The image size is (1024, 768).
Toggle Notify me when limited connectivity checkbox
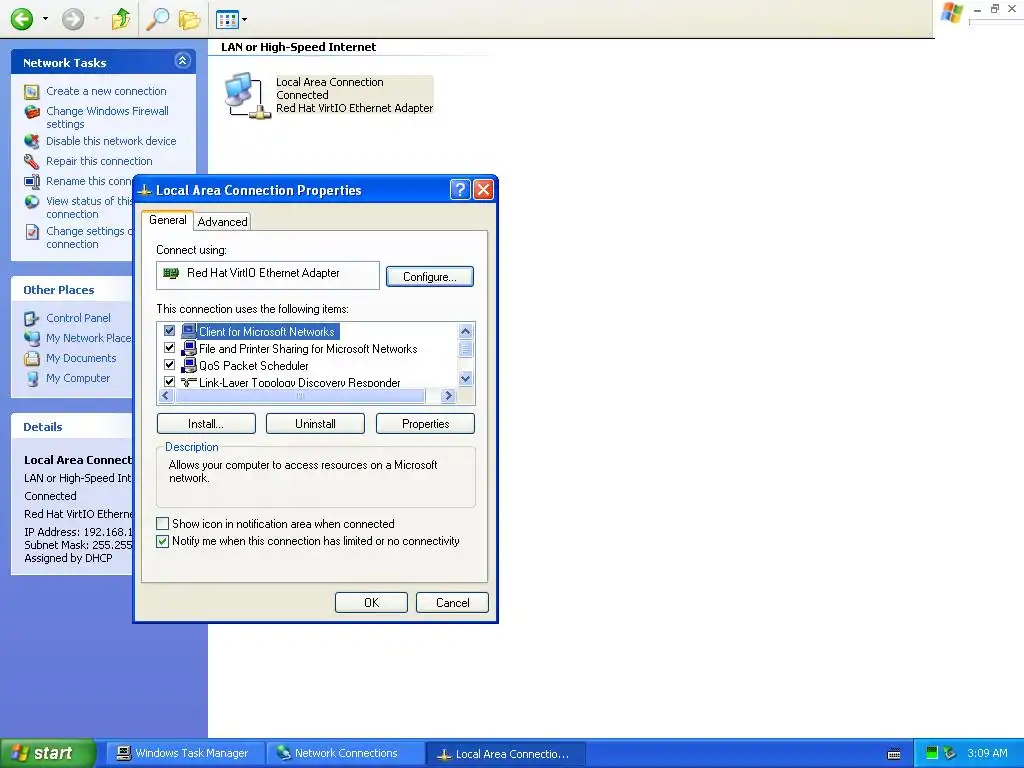tap(163, 541)
